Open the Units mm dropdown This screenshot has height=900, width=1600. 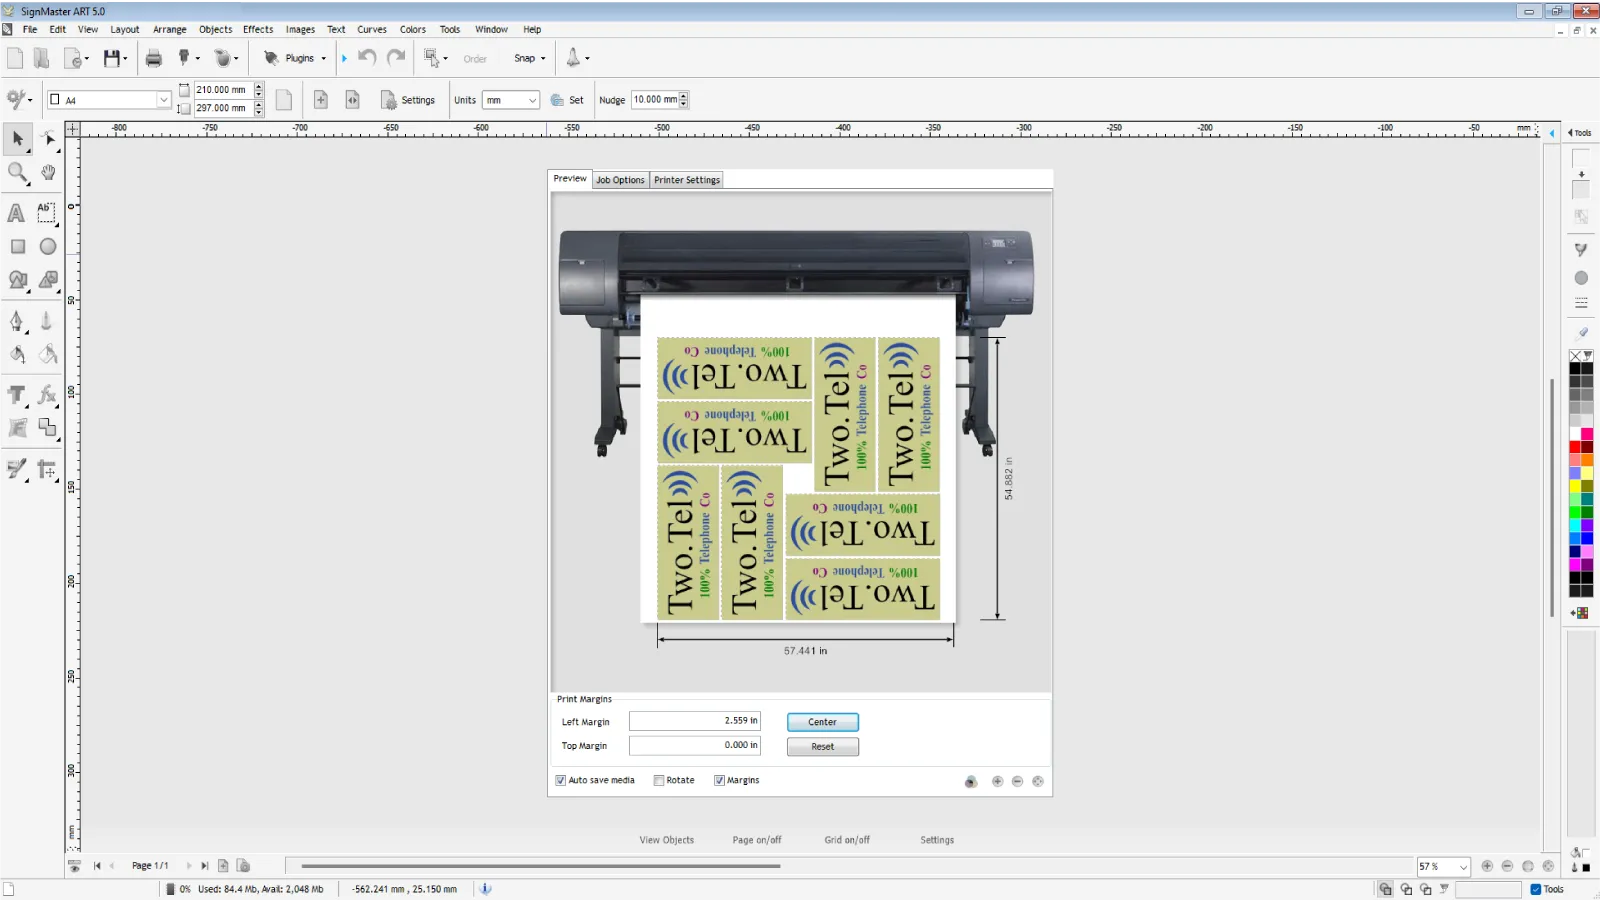(x=532, y=100)
